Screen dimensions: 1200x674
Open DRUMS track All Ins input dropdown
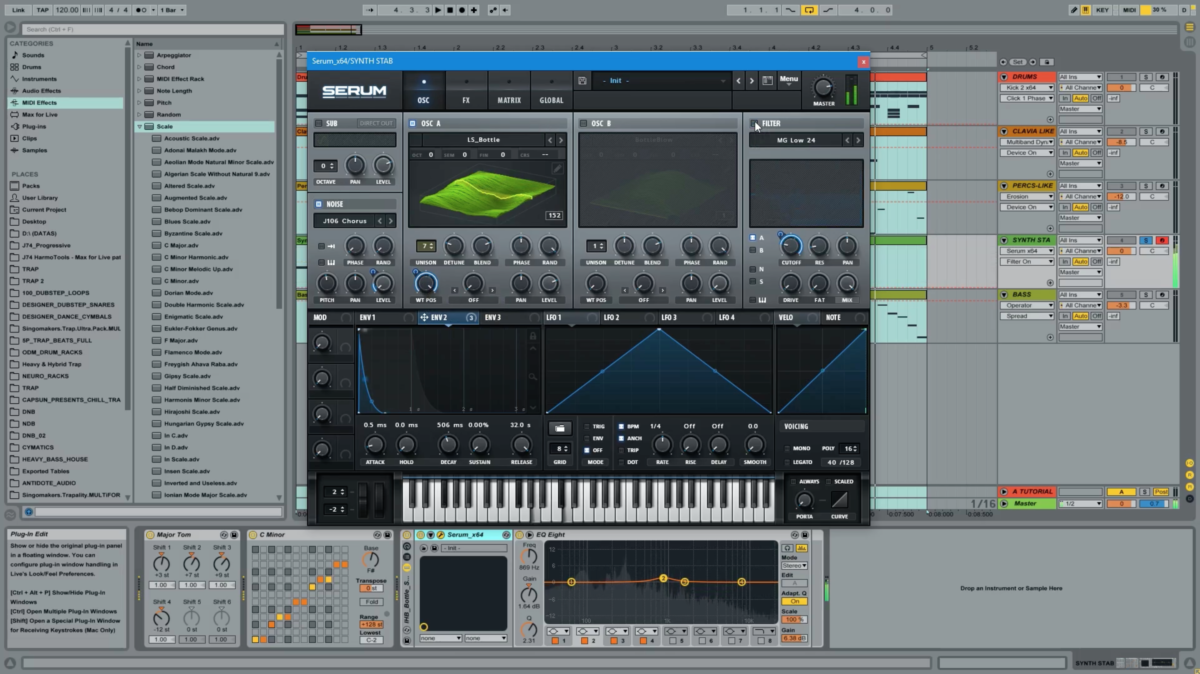(1080, 77)
